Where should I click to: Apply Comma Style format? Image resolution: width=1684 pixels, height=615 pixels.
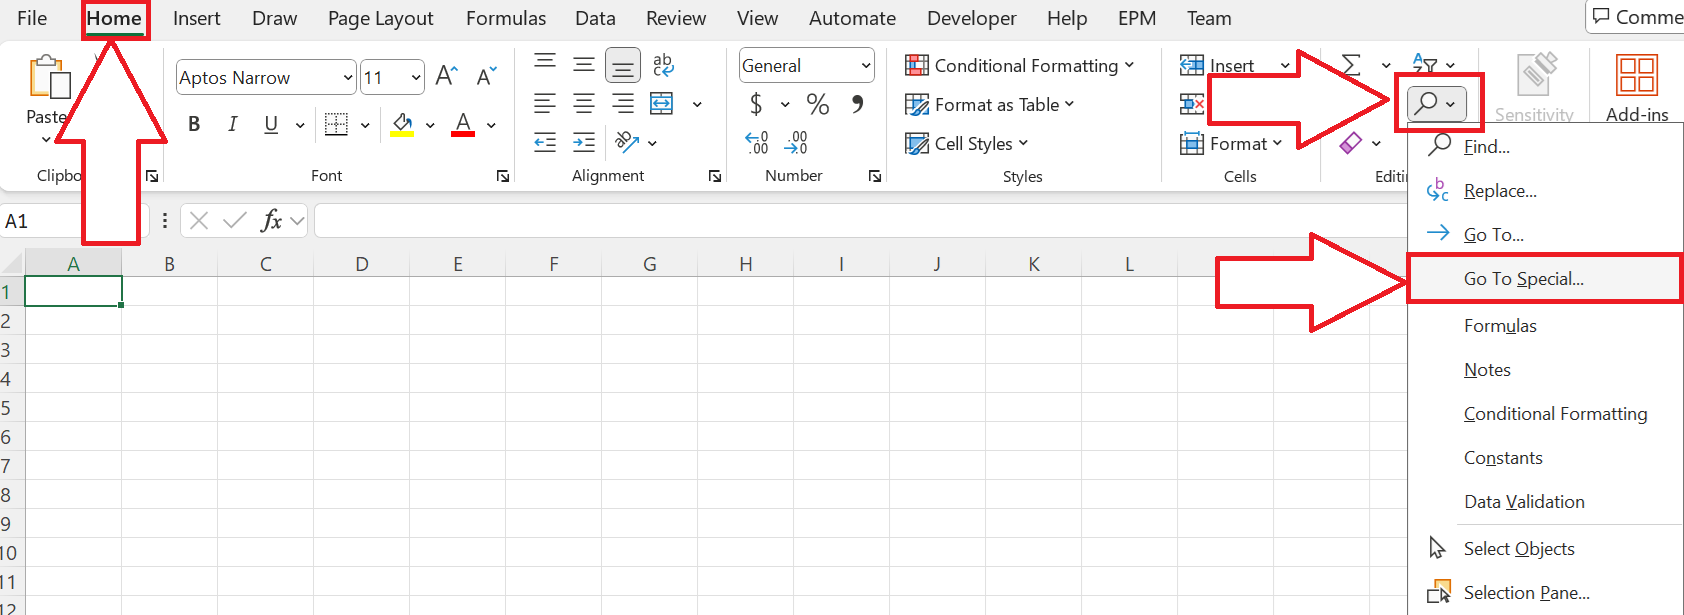tap(857, 104)
